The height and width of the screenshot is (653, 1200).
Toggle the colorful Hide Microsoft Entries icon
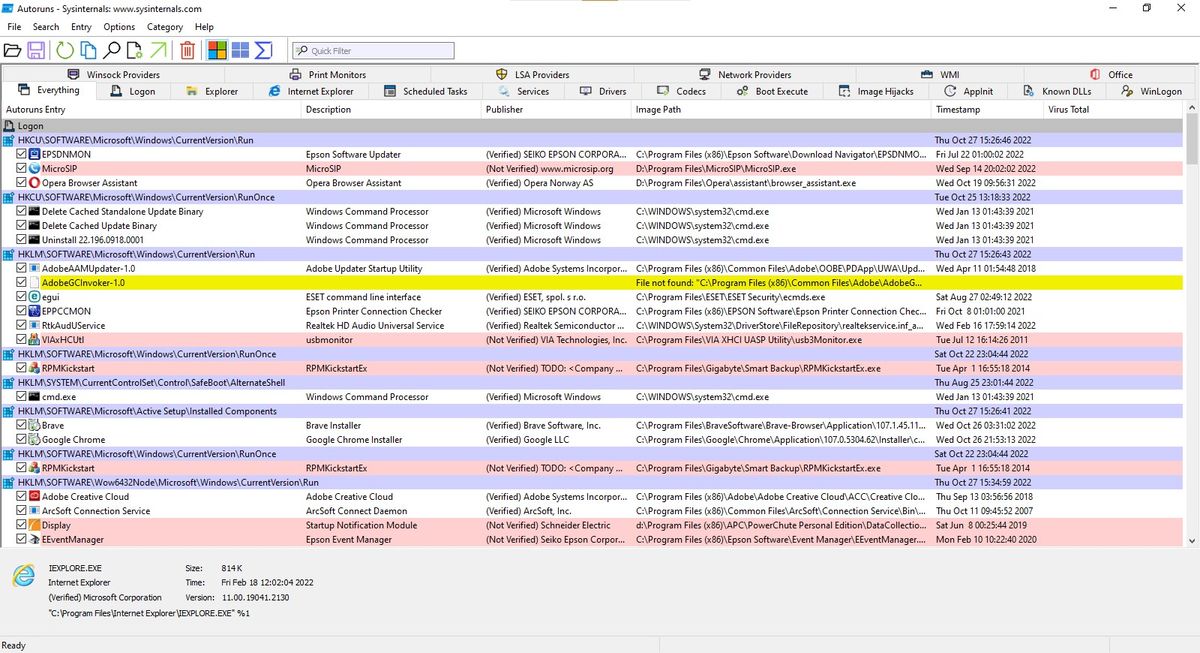tap(217, 50)
